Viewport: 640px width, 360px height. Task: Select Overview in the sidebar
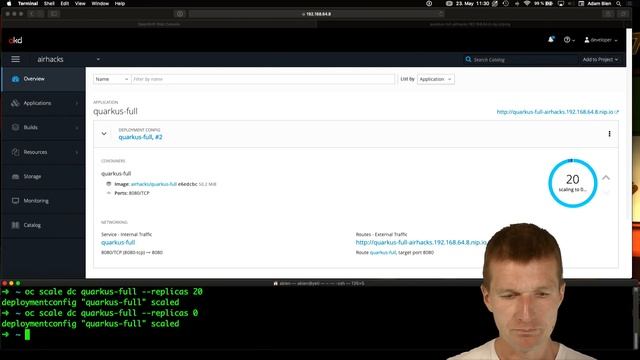[x=43, y=79]
